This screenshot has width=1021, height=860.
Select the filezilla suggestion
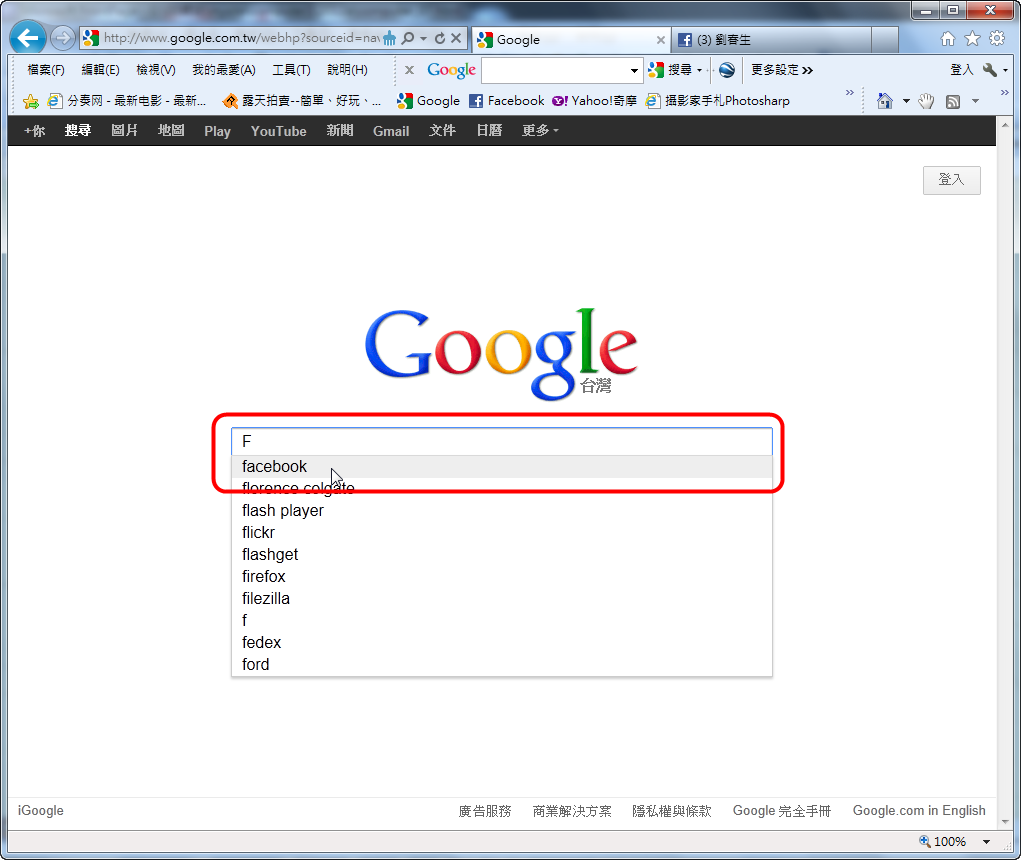tap(501, 598)
